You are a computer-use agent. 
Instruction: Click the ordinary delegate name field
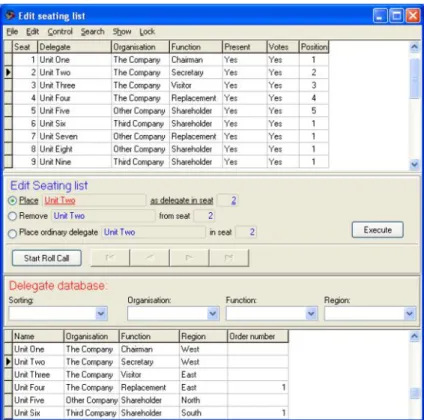tap(153, 232)
